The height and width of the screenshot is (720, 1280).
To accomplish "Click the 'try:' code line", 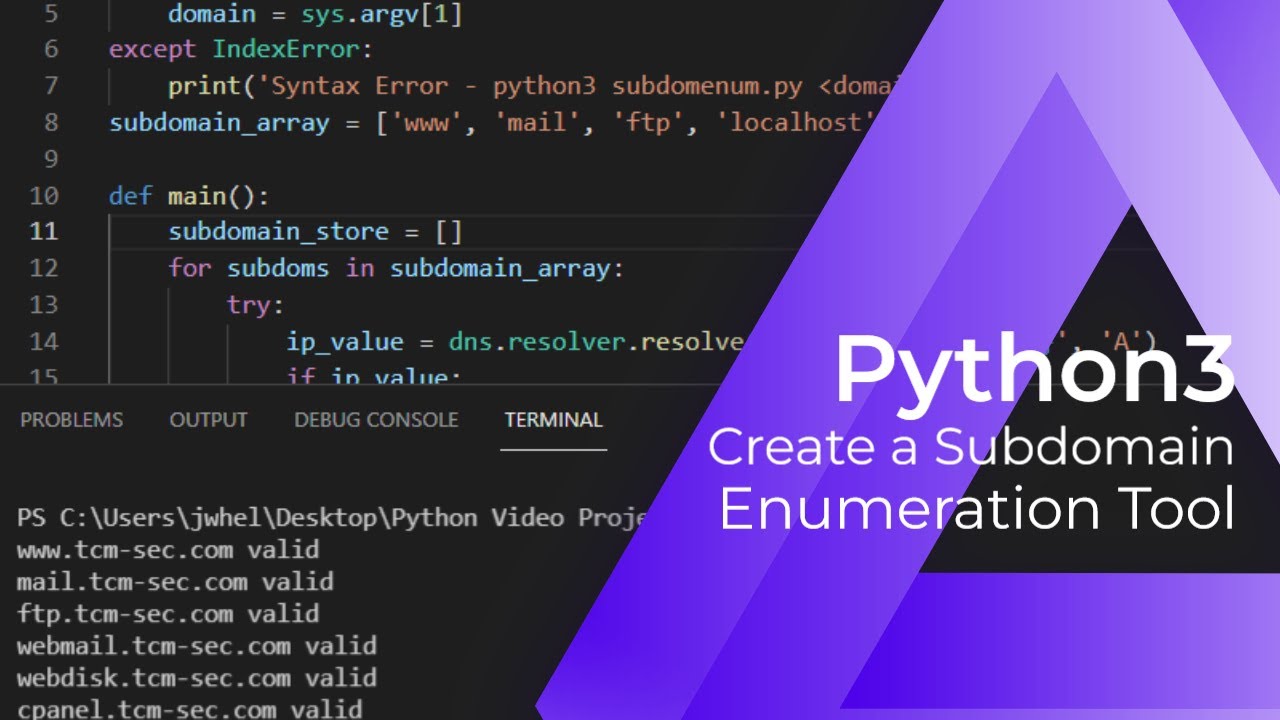I will tap(256, 305).
